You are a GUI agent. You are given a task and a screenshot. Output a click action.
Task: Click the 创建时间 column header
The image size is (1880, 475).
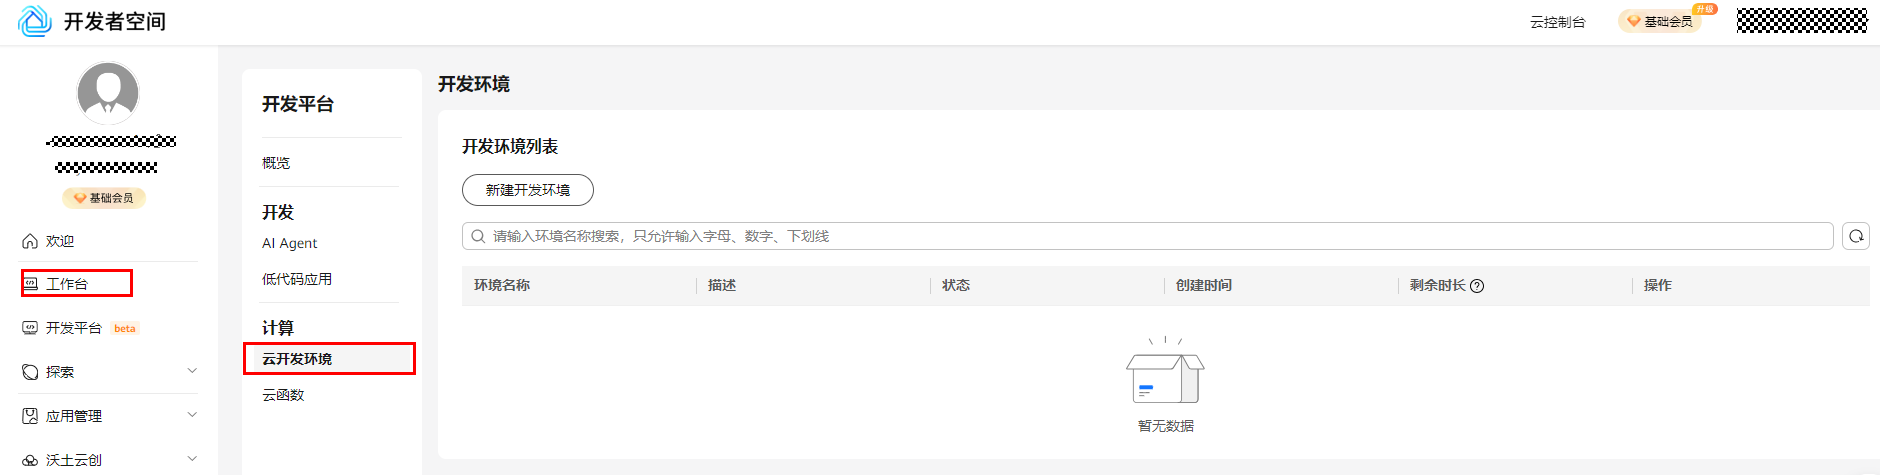click(1204, 286)
